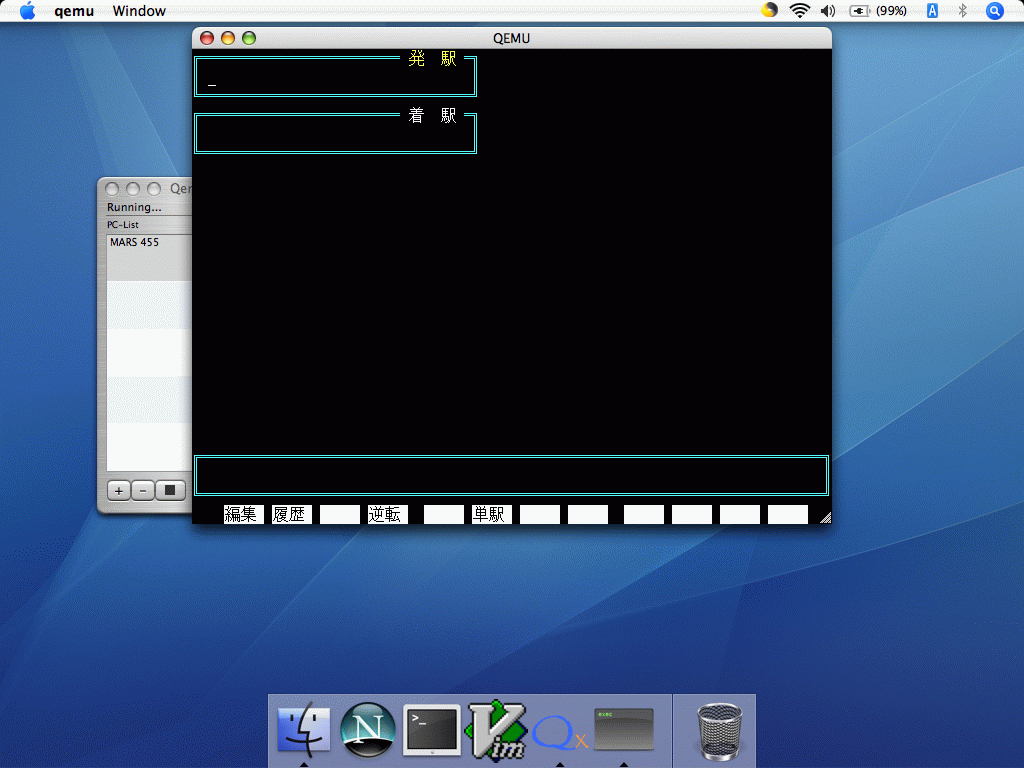Screen dimensions: 1024x768
Task: Click the add (+) button in Q window
Action: (x=119, y=490)
